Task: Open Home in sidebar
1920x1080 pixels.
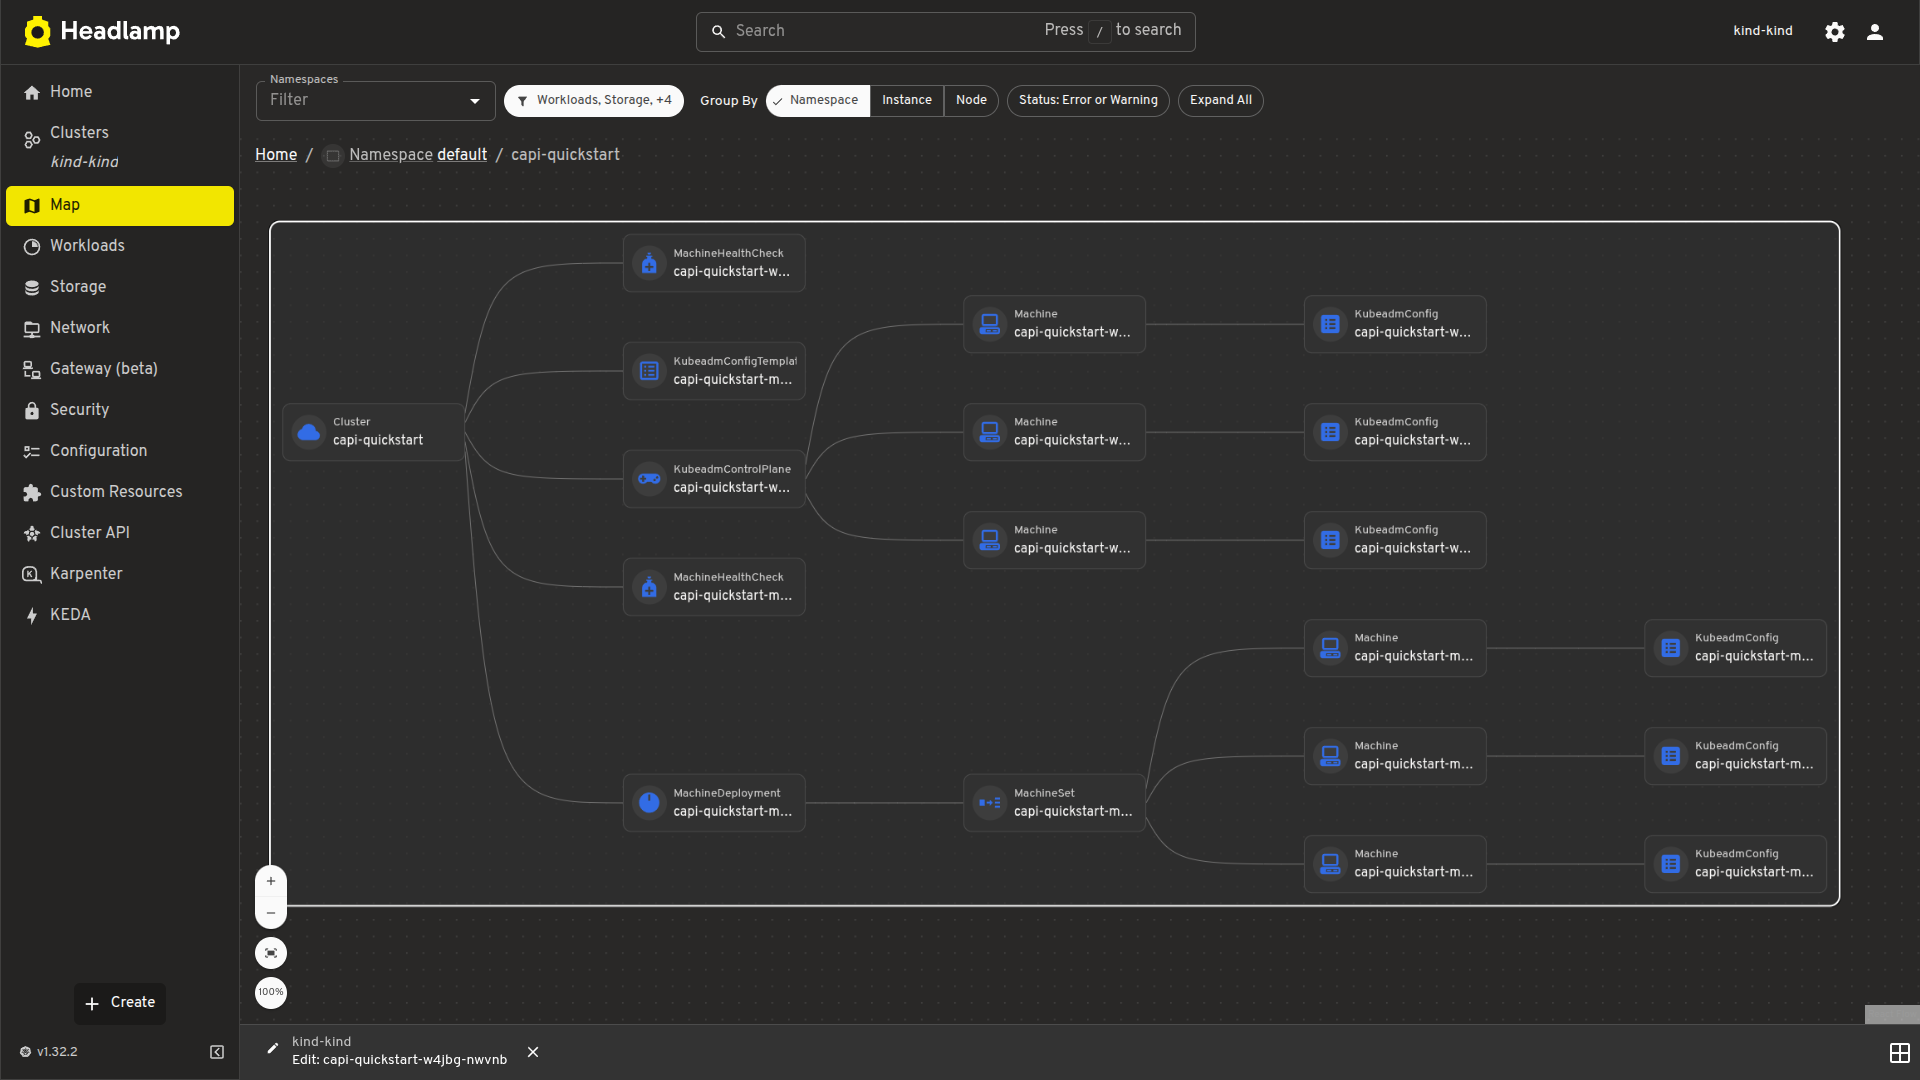Action: point(120,92)
